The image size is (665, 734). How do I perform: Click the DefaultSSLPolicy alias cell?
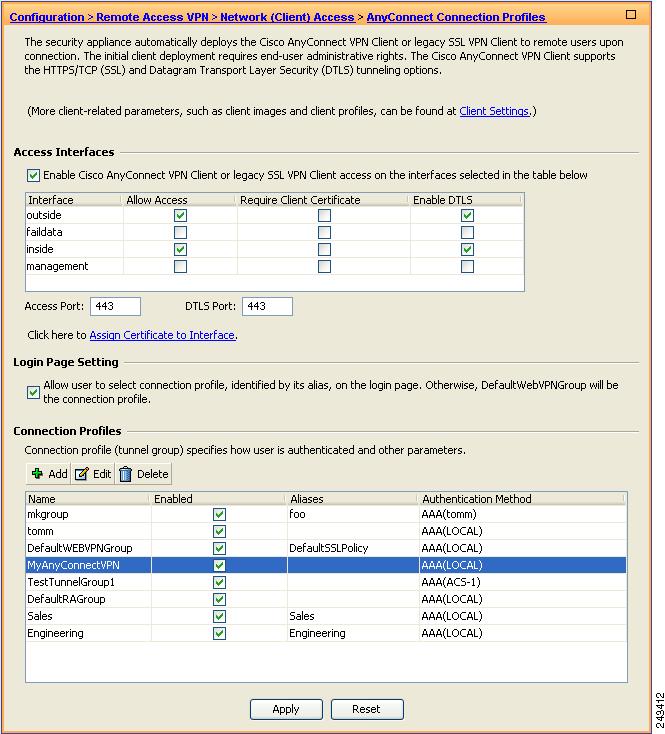click(353, 548)
